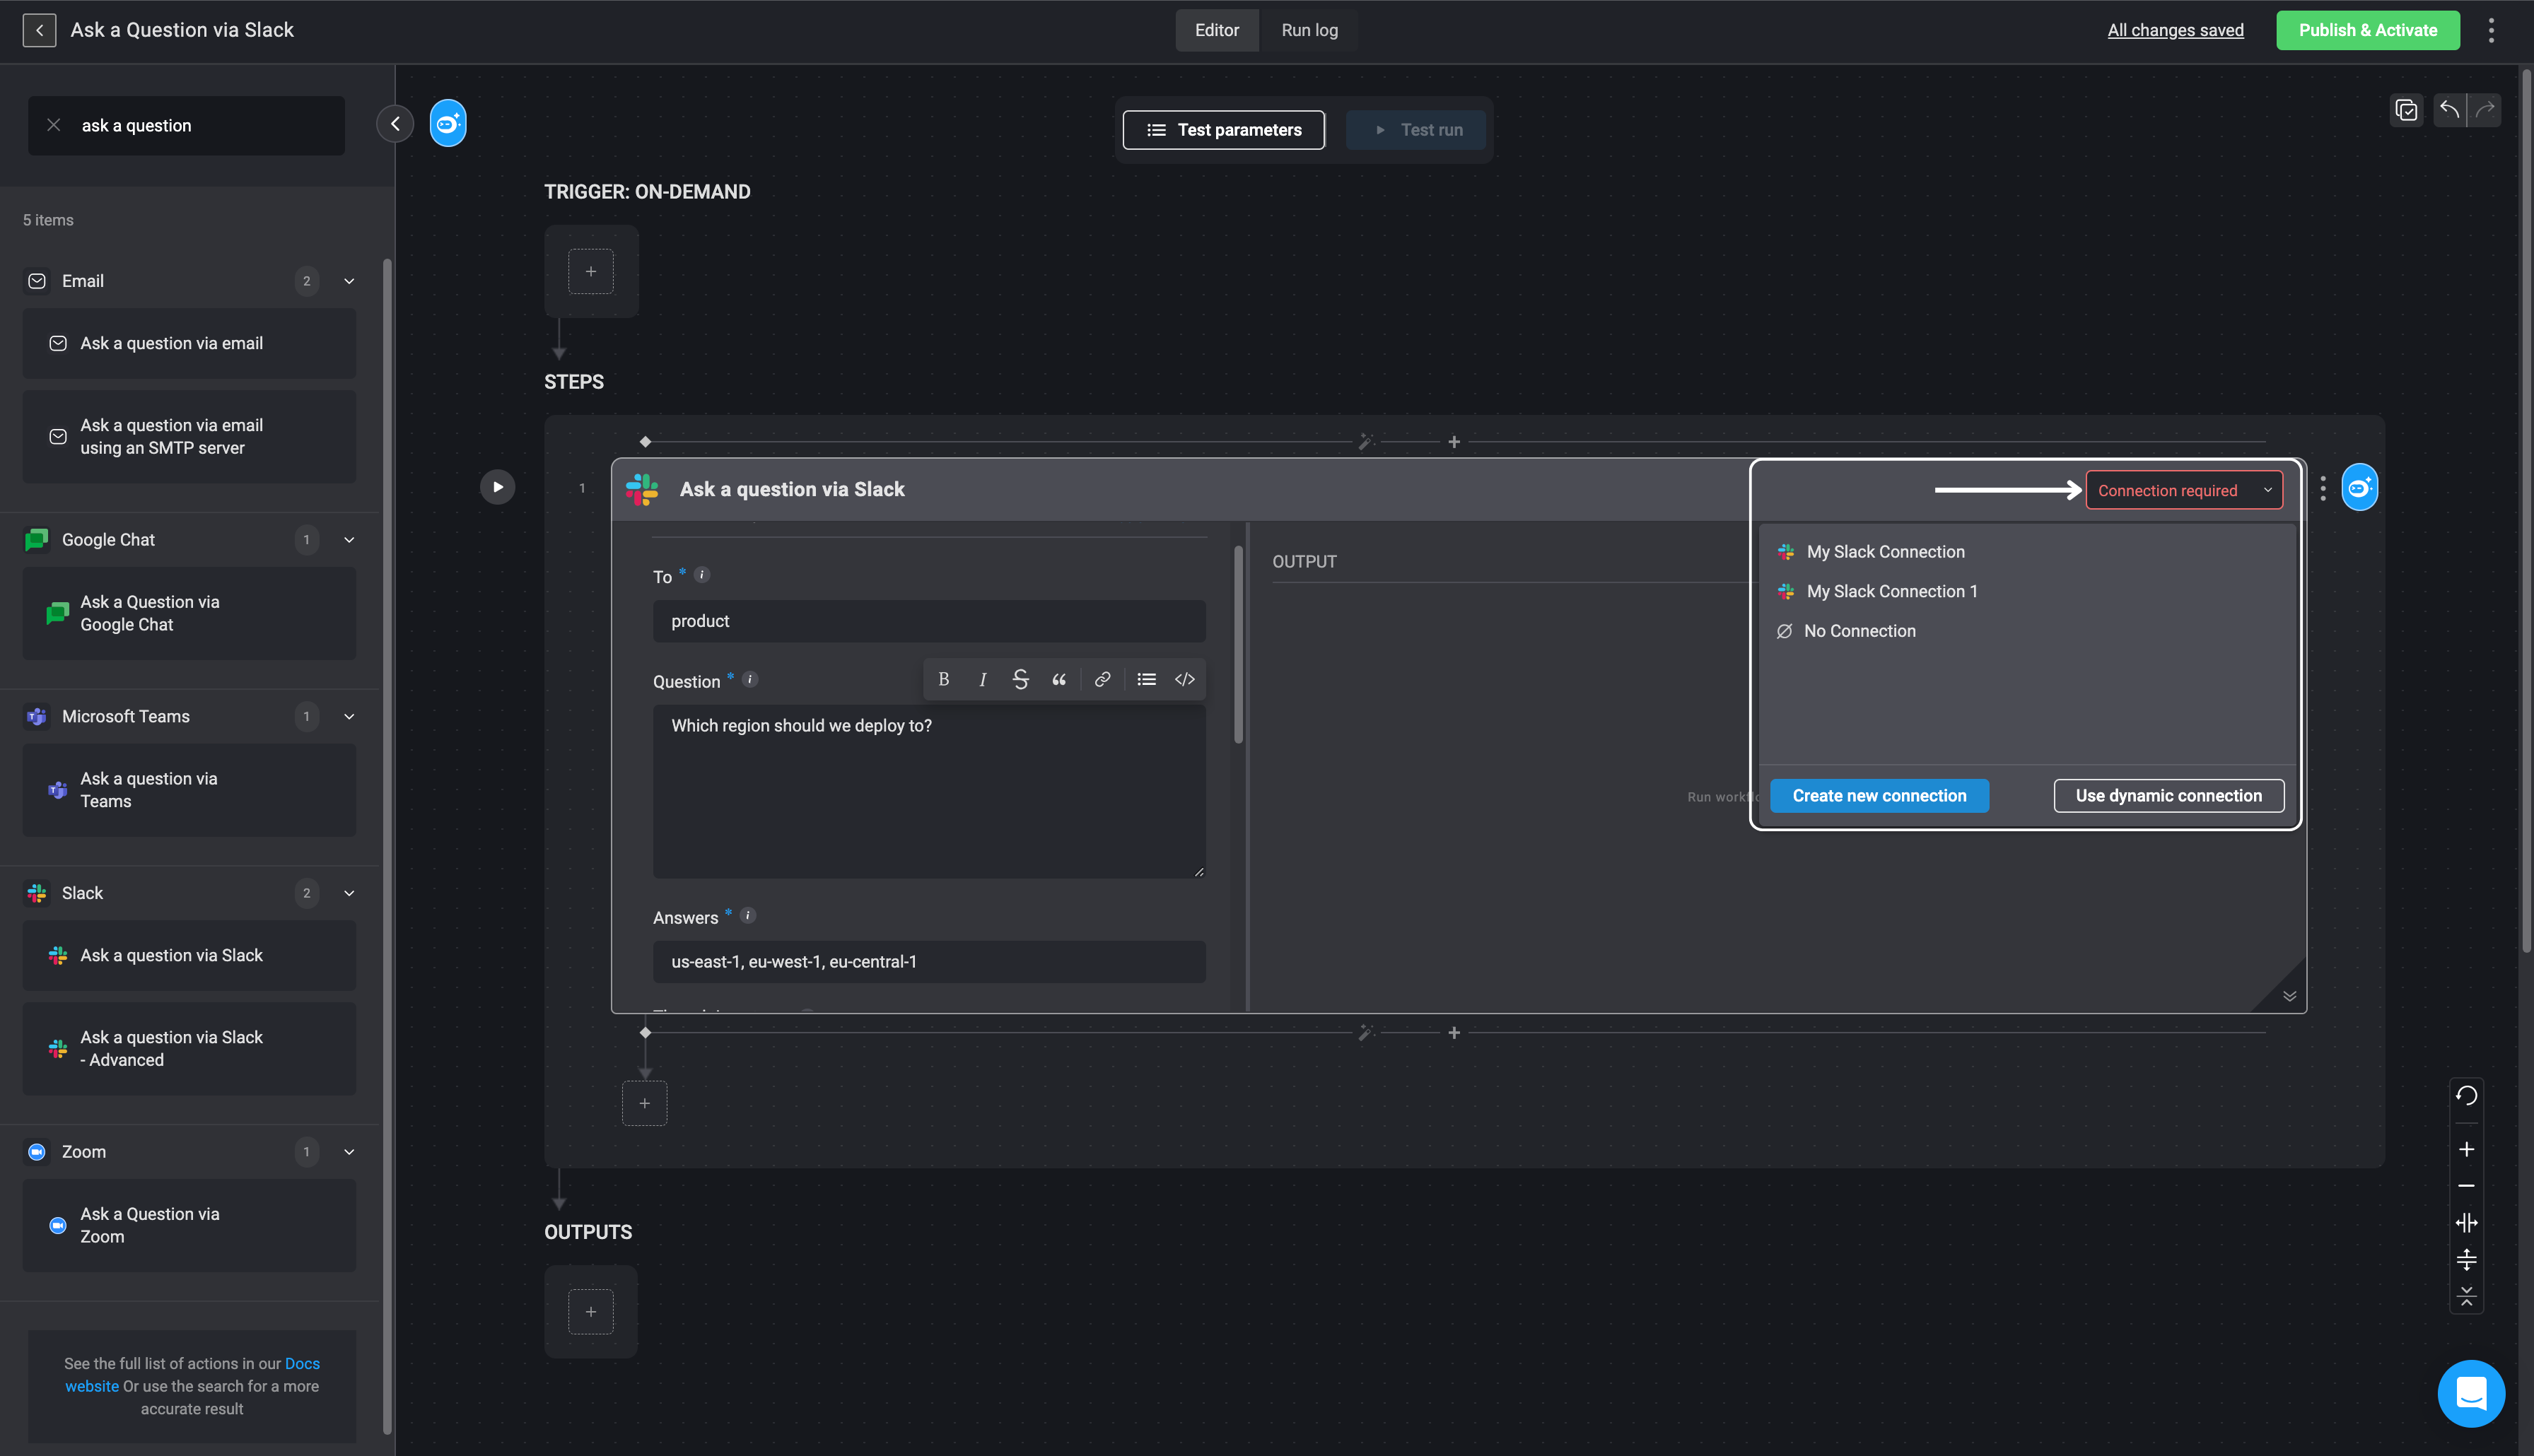Show info tooltip for the Question field
The height and width of the screenshot is (1456, 2534).
click(x=750, y=679)
